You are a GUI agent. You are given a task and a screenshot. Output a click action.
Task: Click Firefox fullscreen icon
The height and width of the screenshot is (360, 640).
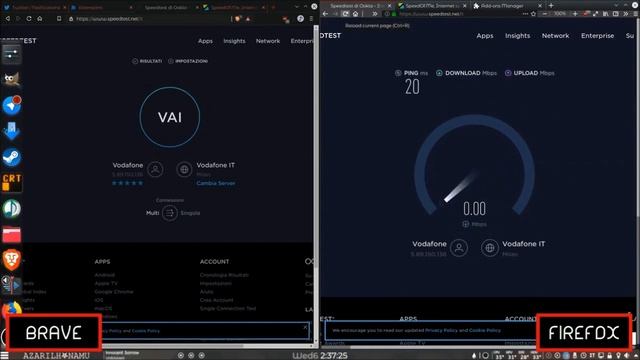click(596, 13)
